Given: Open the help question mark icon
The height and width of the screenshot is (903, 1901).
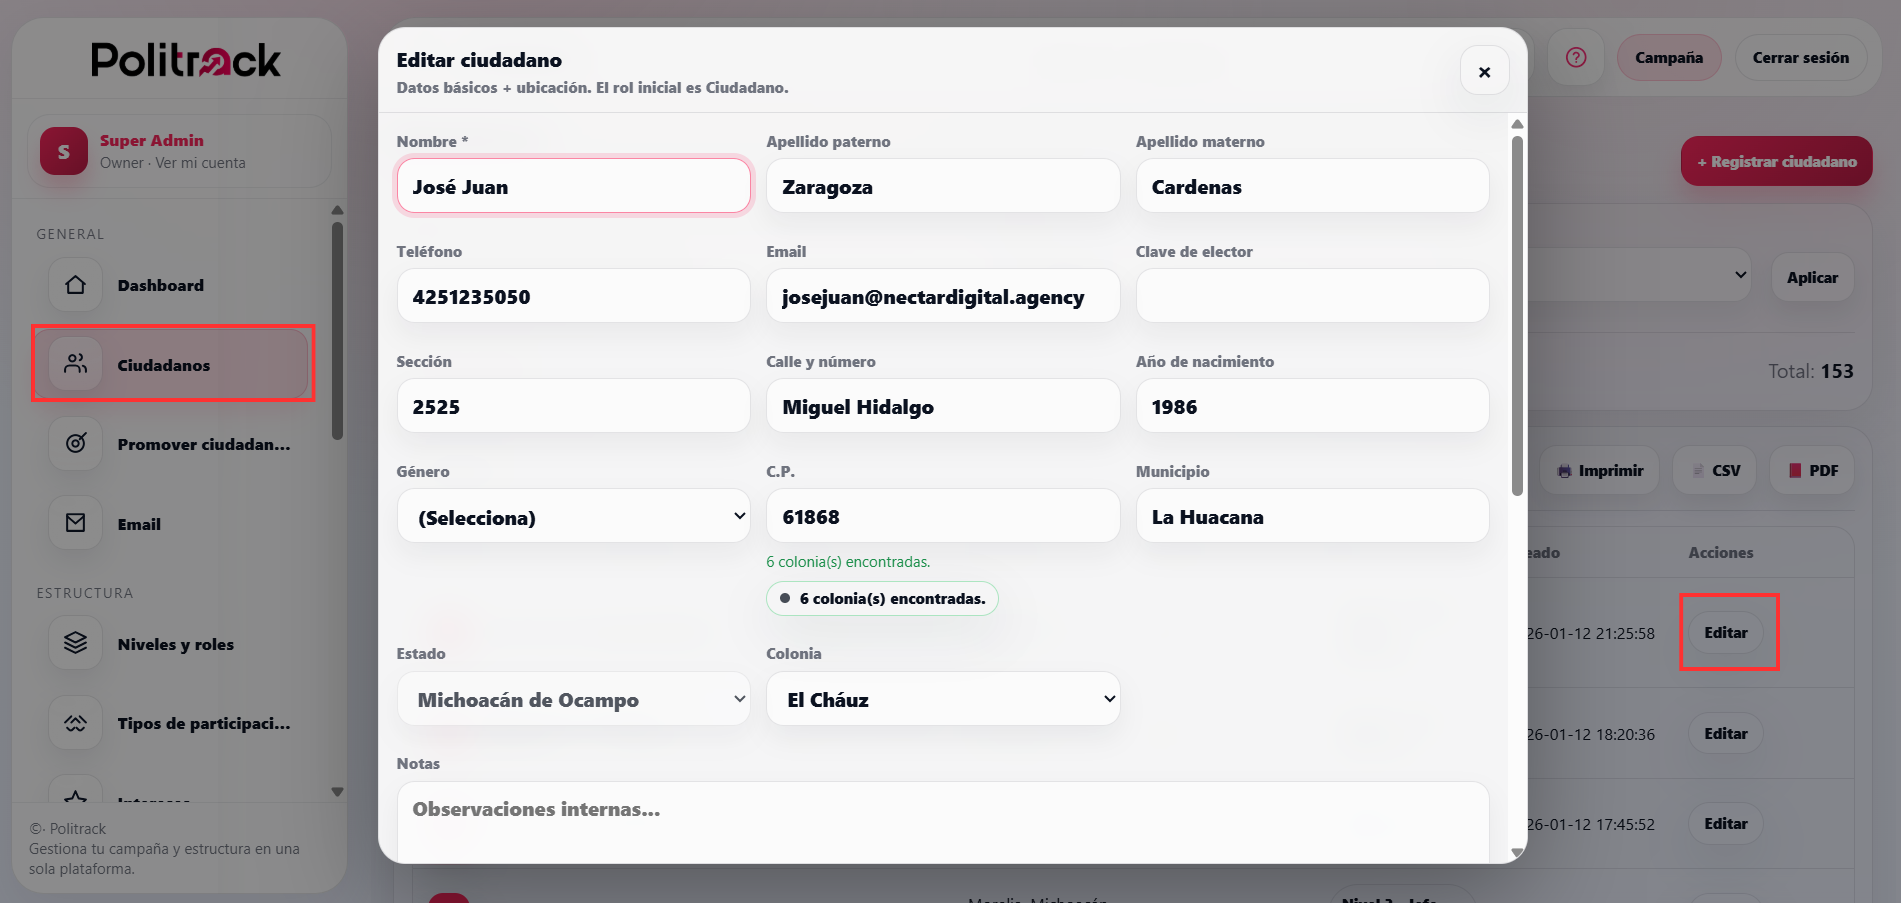Looking at the screenshot, I should (x=1576, y=57).
